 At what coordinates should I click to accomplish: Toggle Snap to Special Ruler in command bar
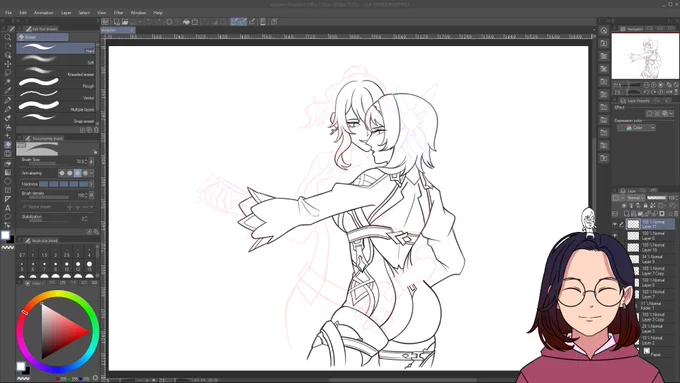click(243, 22)
